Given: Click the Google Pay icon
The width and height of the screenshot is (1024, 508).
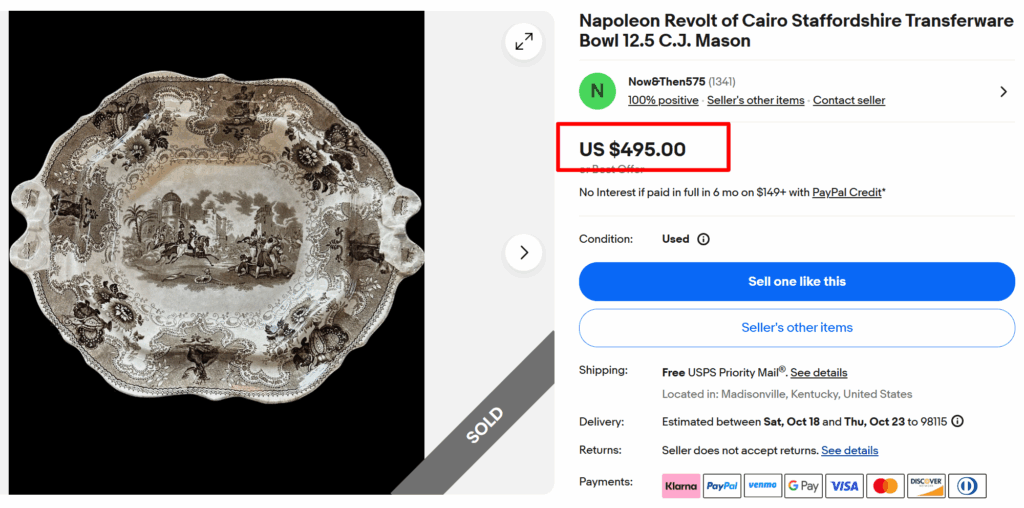Looking at the screenshot, I should (x=804, y=486).
